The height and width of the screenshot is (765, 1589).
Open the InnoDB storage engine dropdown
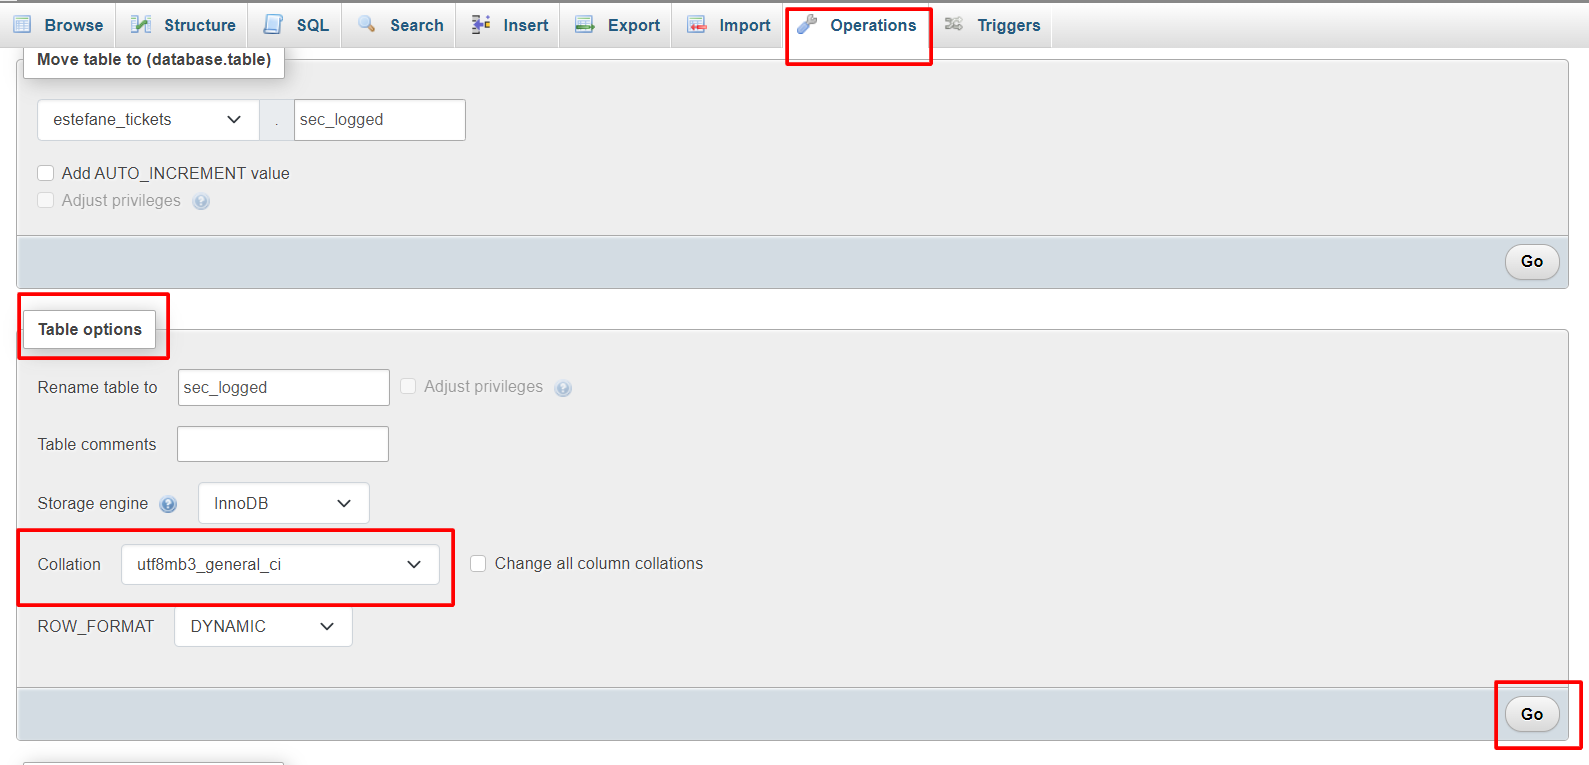[x=283, y=503]
